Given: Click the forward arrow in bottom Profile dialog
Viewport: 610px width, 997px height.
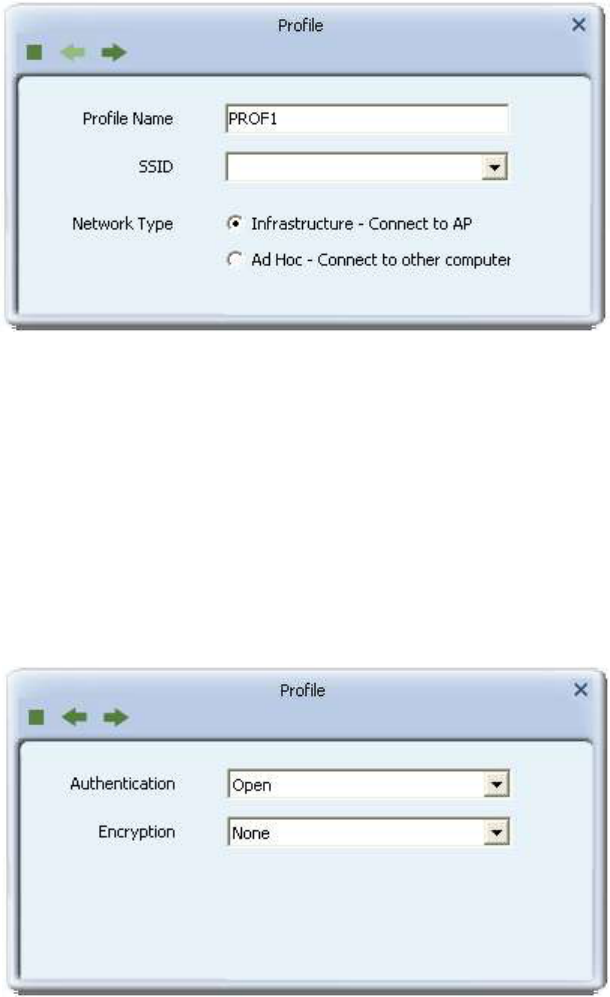Looking at the screenshot, I should coord(116,717).
